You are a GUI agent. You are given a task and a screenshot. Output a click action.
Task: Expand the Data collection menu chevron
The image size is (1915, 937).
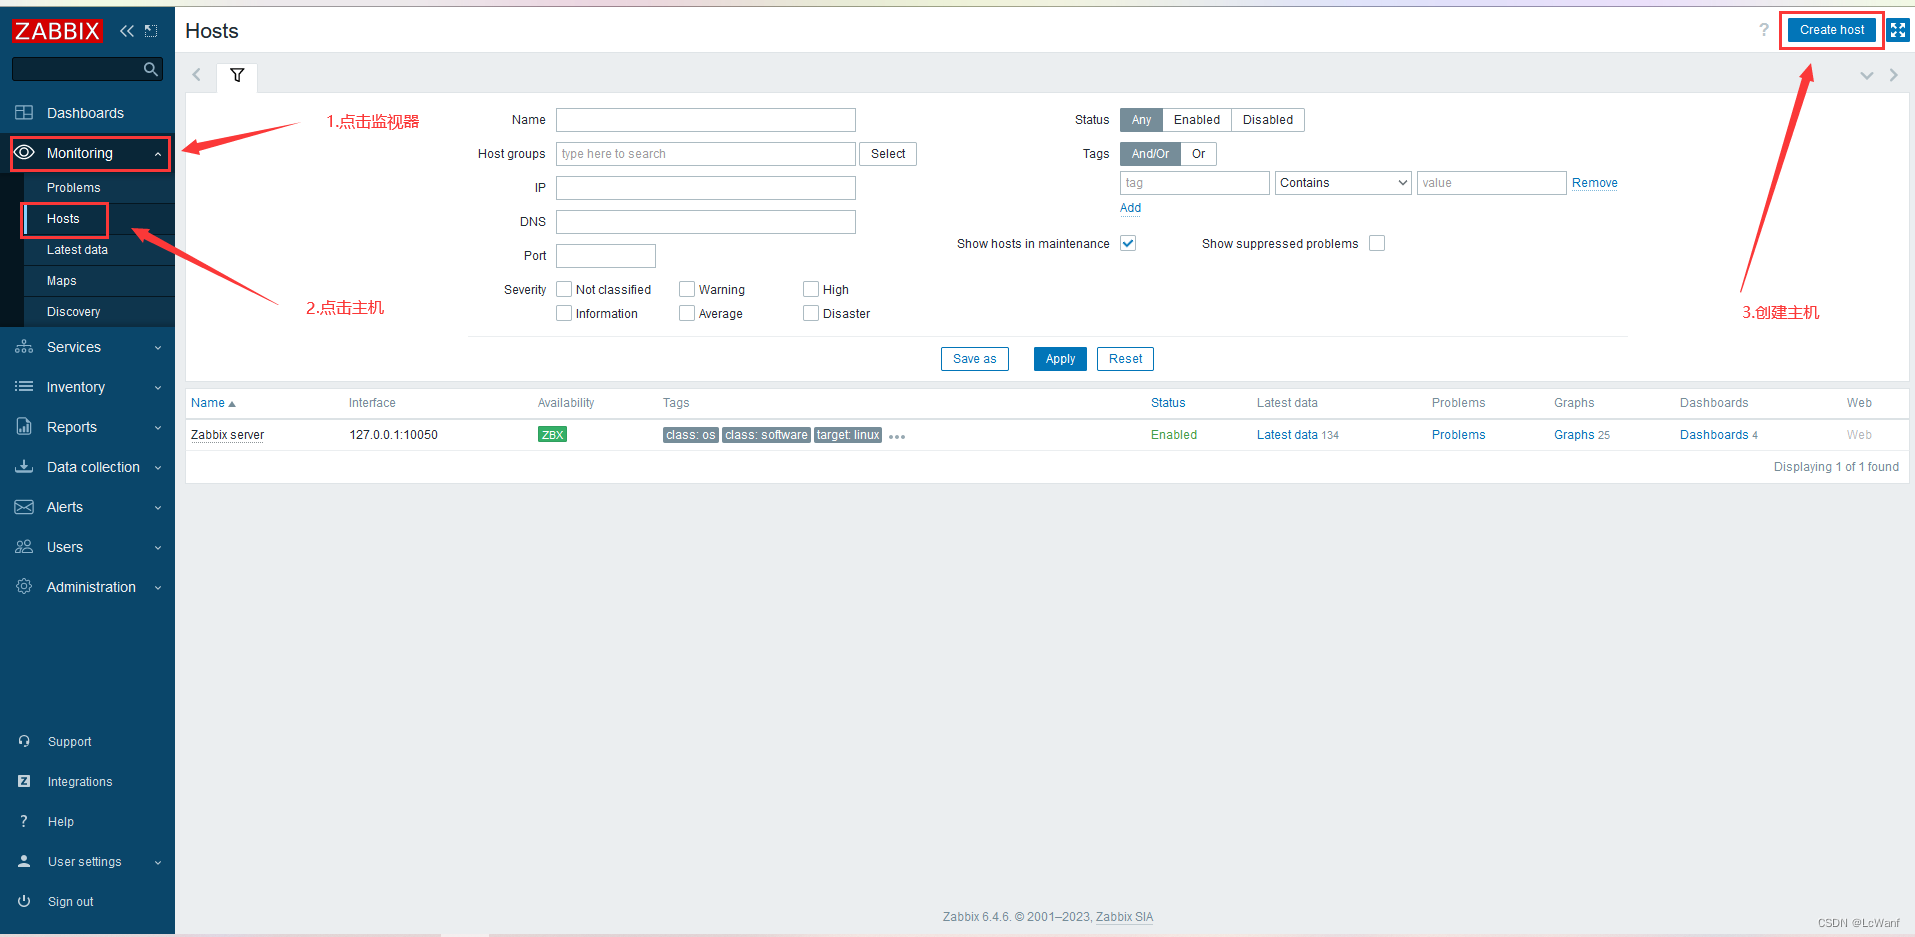158,468
